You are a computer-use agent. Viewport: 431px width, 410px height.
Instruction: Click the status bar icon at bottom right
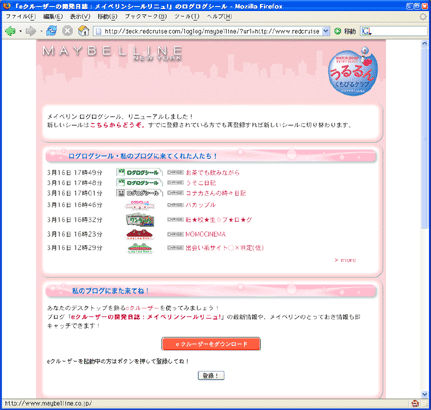(415, 403)
